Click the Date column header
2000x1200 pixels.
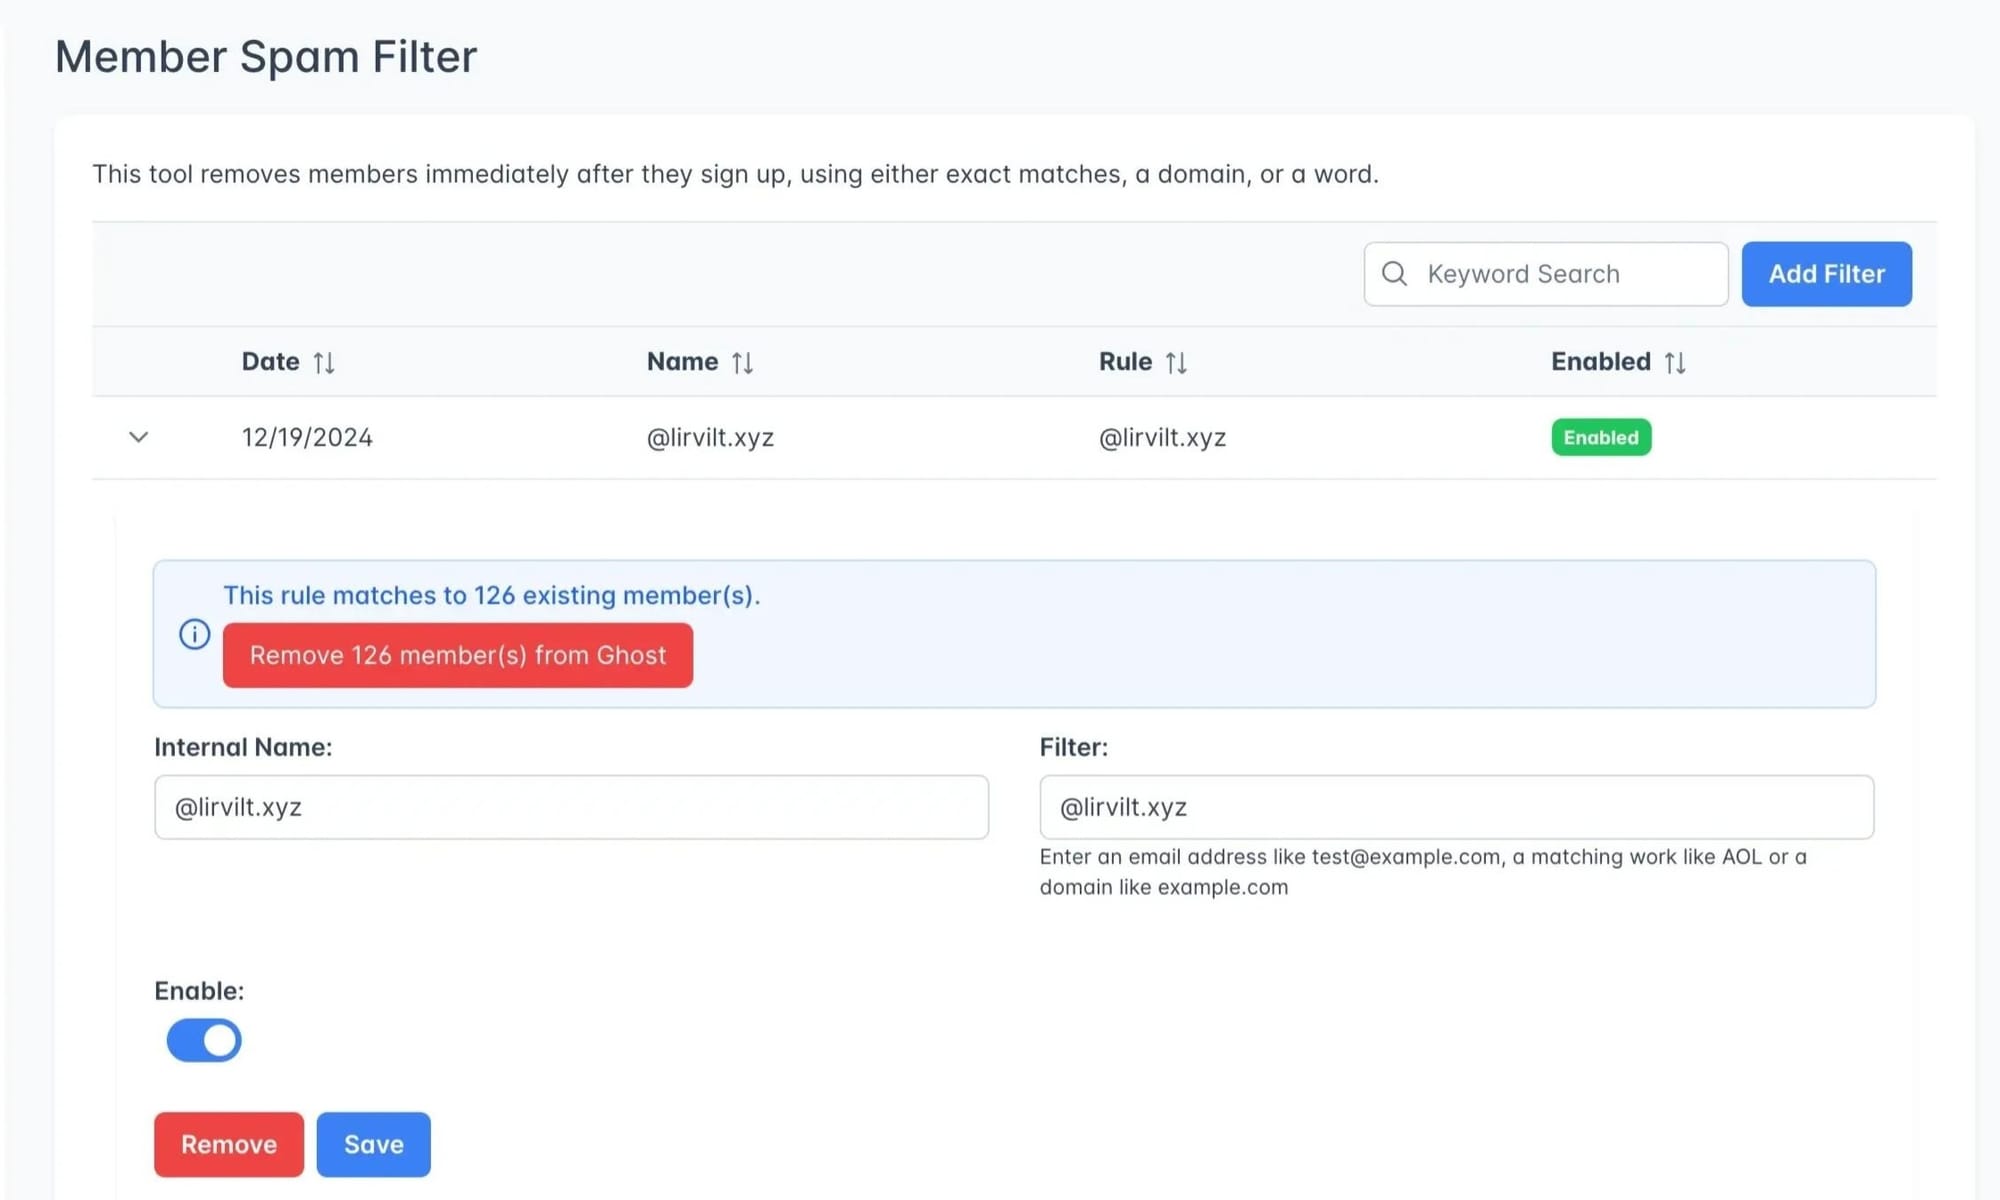[x=271, y=362]
